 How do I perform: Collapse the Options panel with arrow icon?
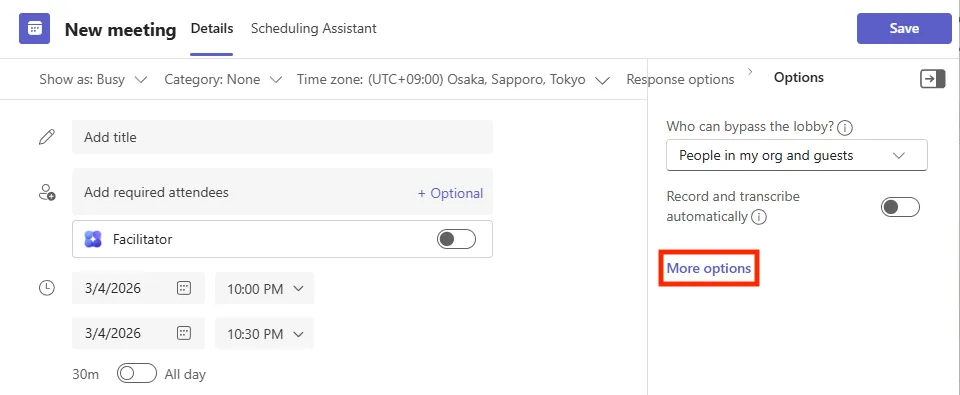(x=932, y=78)
